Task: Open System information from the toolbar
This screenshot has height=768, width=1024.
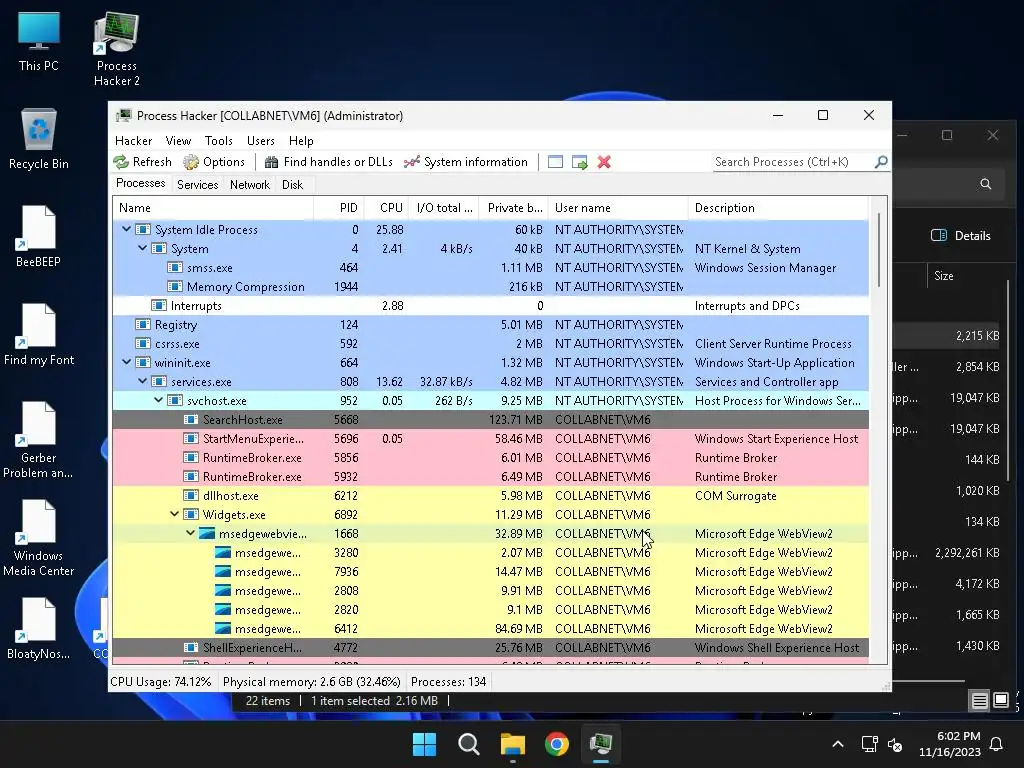Action: pyautogui.click(x=465, y=162)
